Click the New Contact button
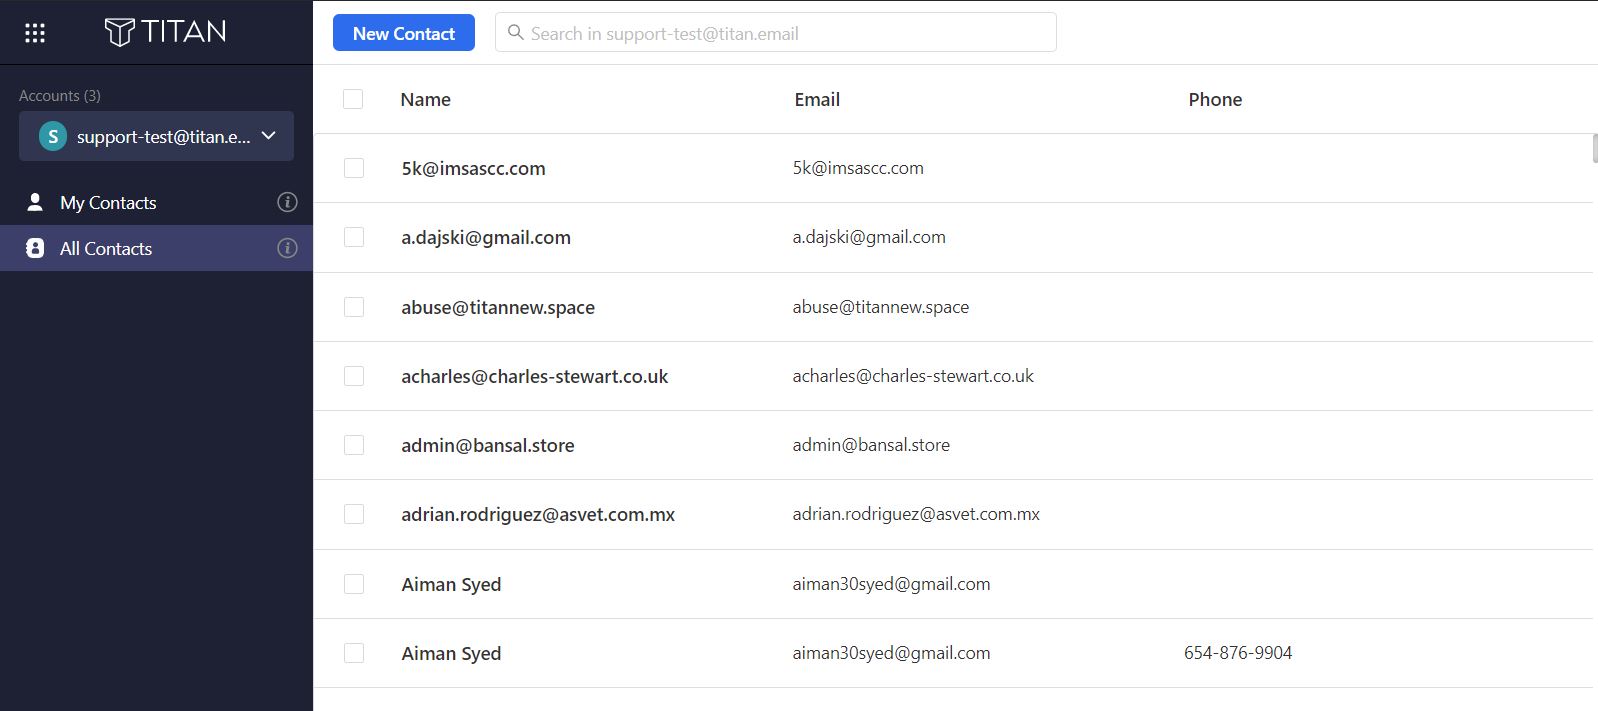The width and height of the screenshot is (1598, 711). 404,33
